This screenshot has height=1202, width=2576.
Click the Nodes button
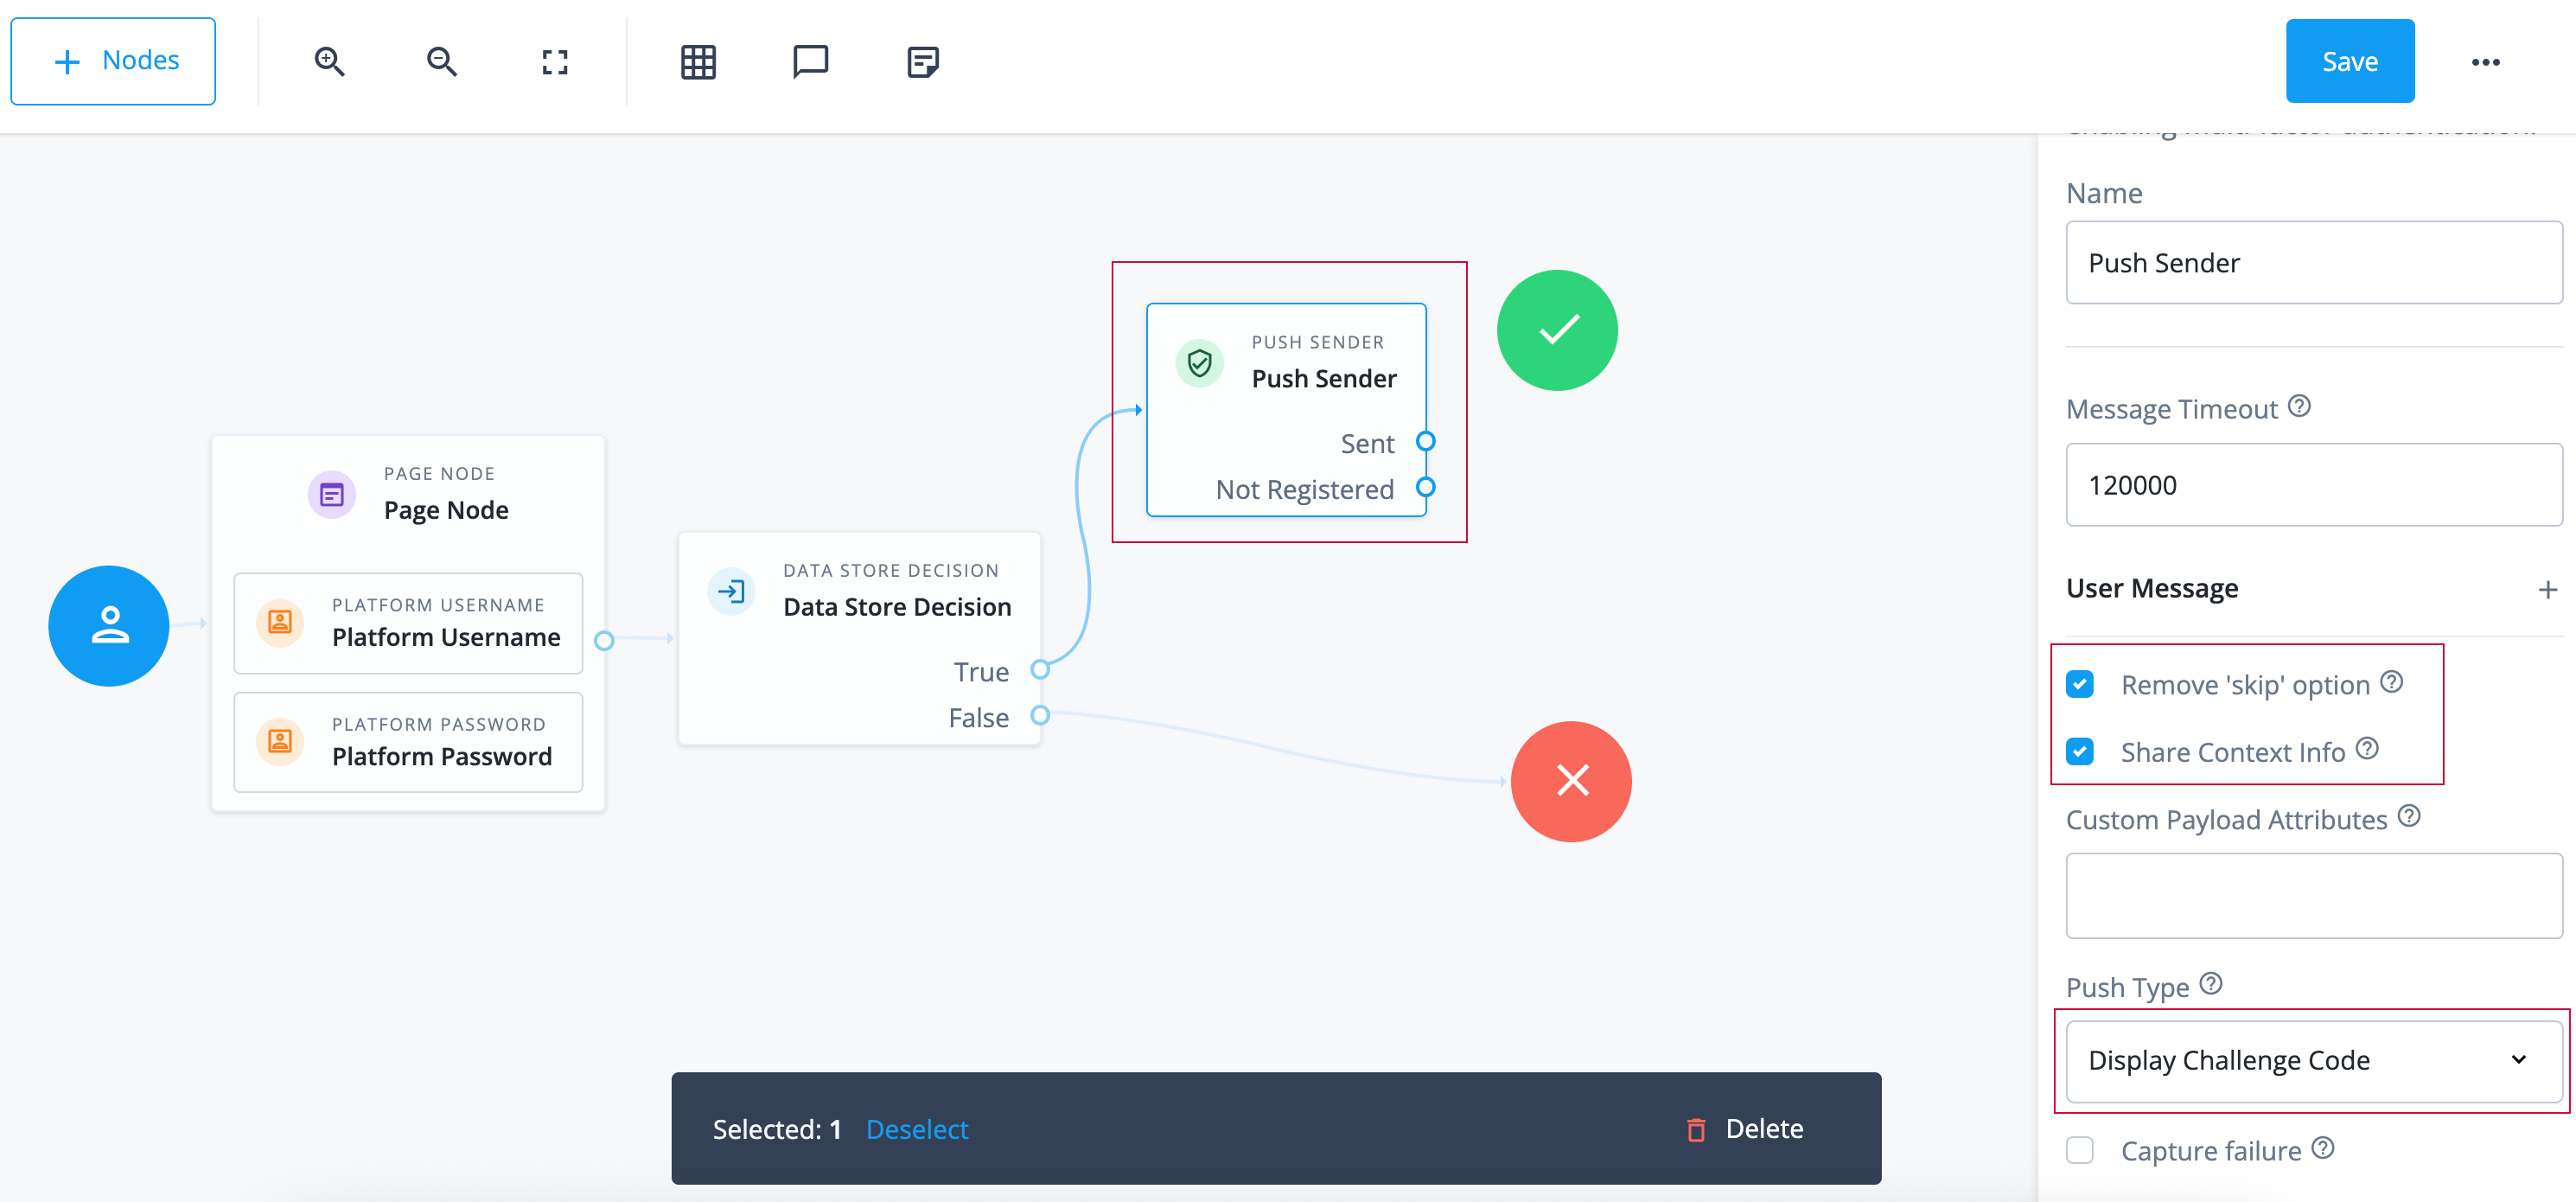pyautogui.click(x=112, y=60)
